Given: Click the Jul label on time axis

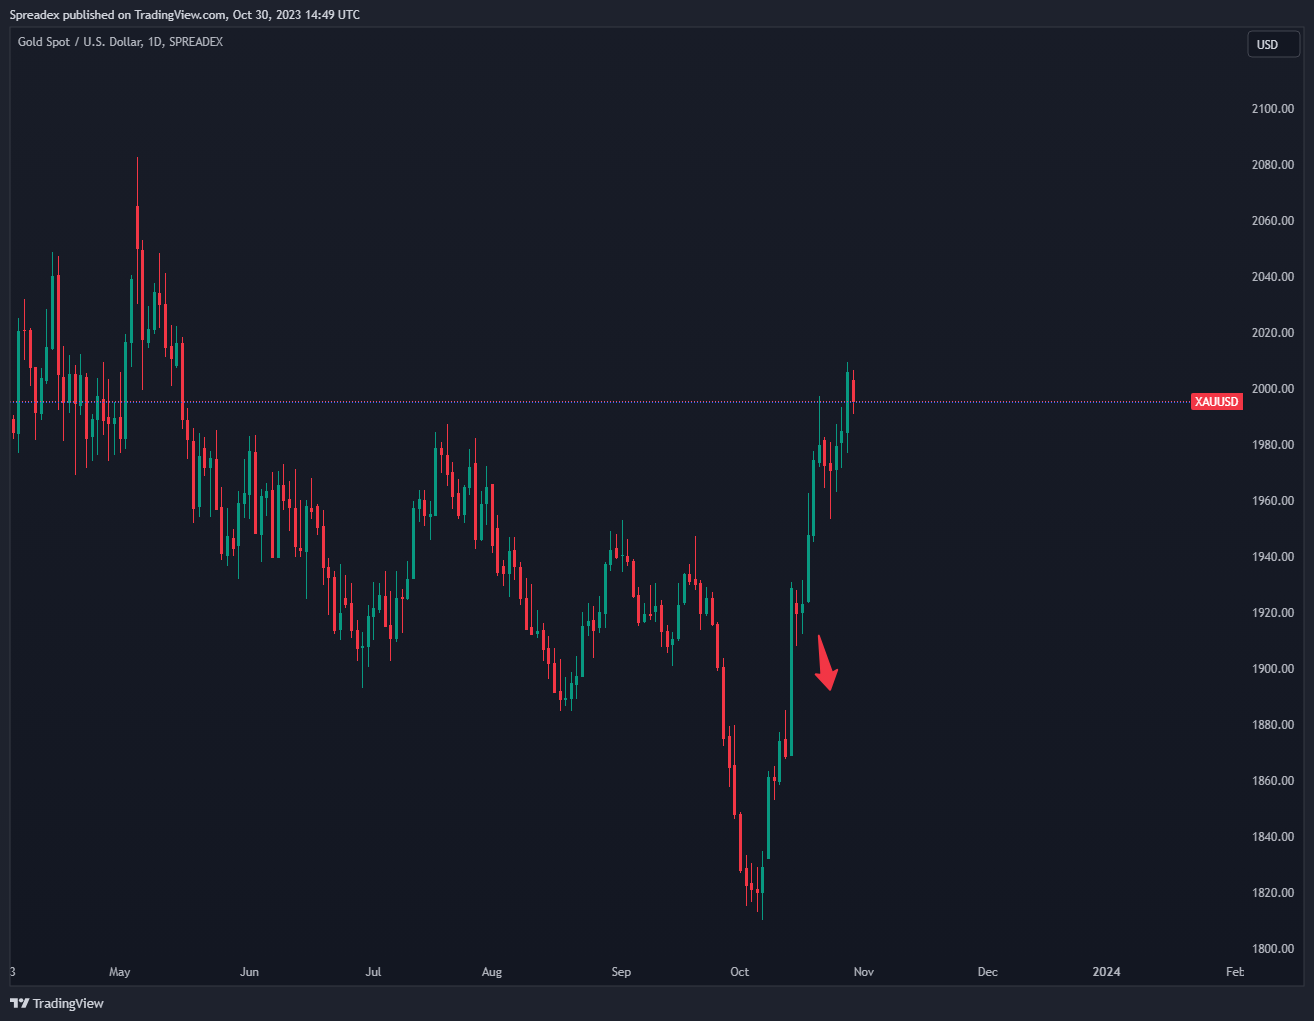Looking at the screenshot, I should pyautogui.click(x=373, y=971).
